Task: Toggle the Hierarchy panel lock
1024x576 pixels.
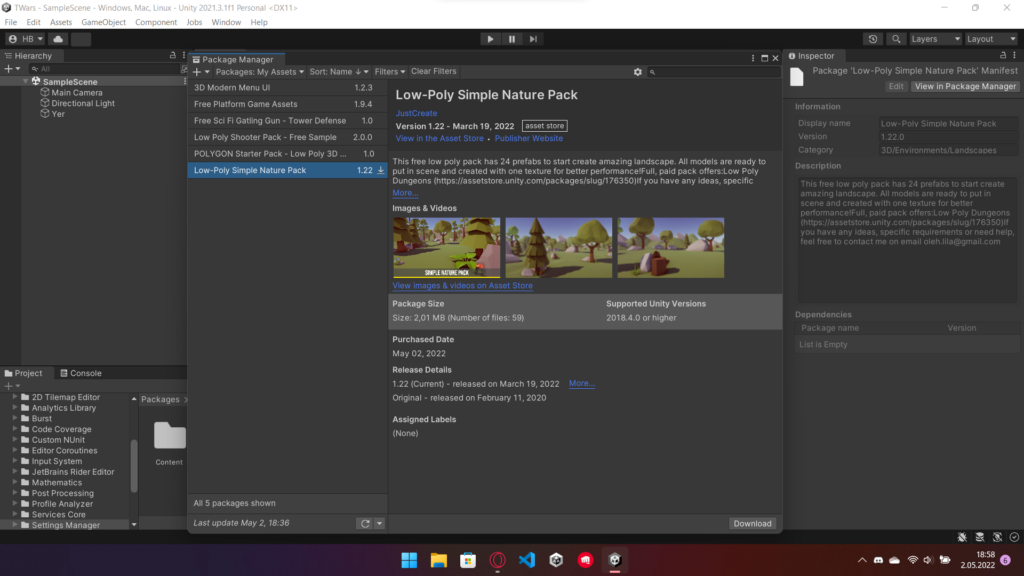Action: (x=173, y=56)
